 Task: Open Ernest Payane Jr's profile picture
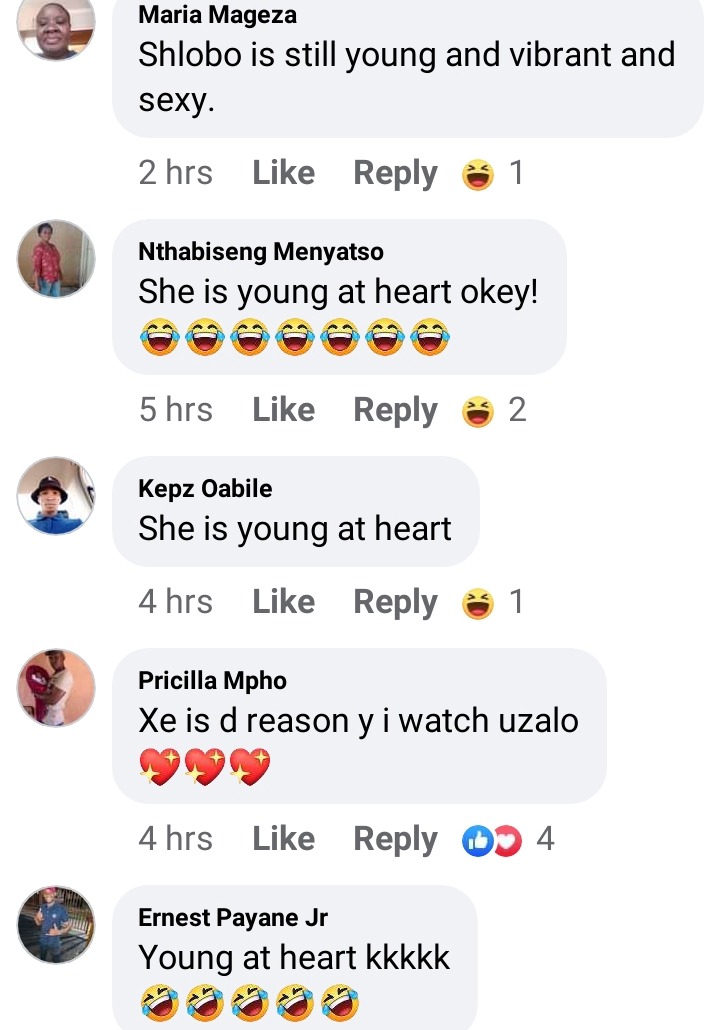[56, 925]
